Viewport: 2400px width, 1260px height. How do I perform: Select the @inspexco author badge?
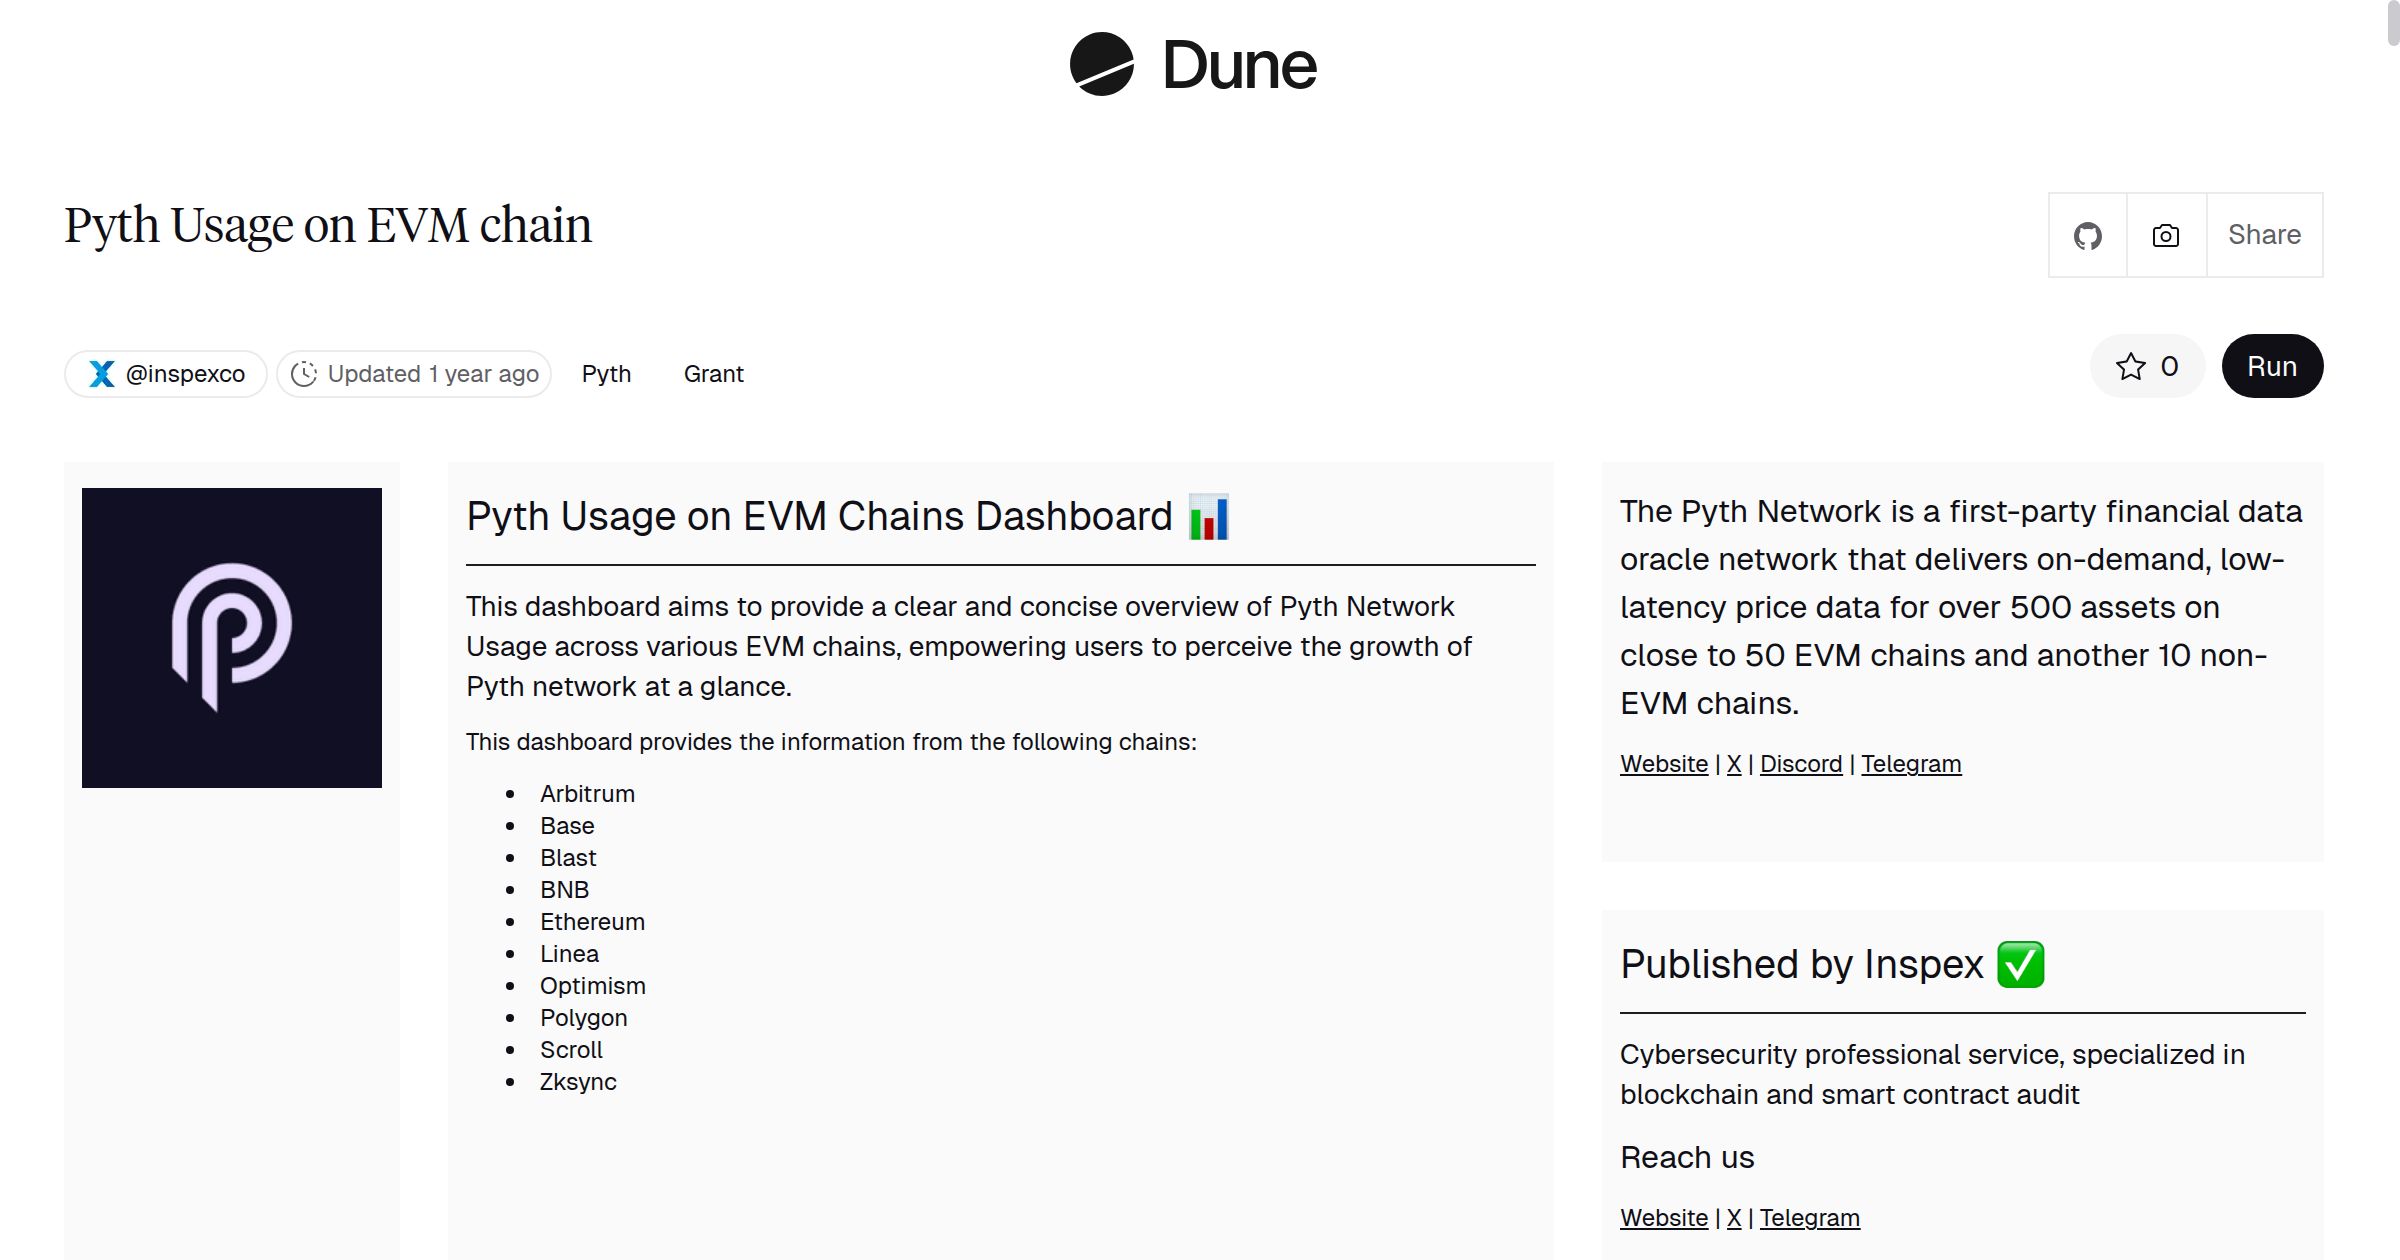coord(165,373)
